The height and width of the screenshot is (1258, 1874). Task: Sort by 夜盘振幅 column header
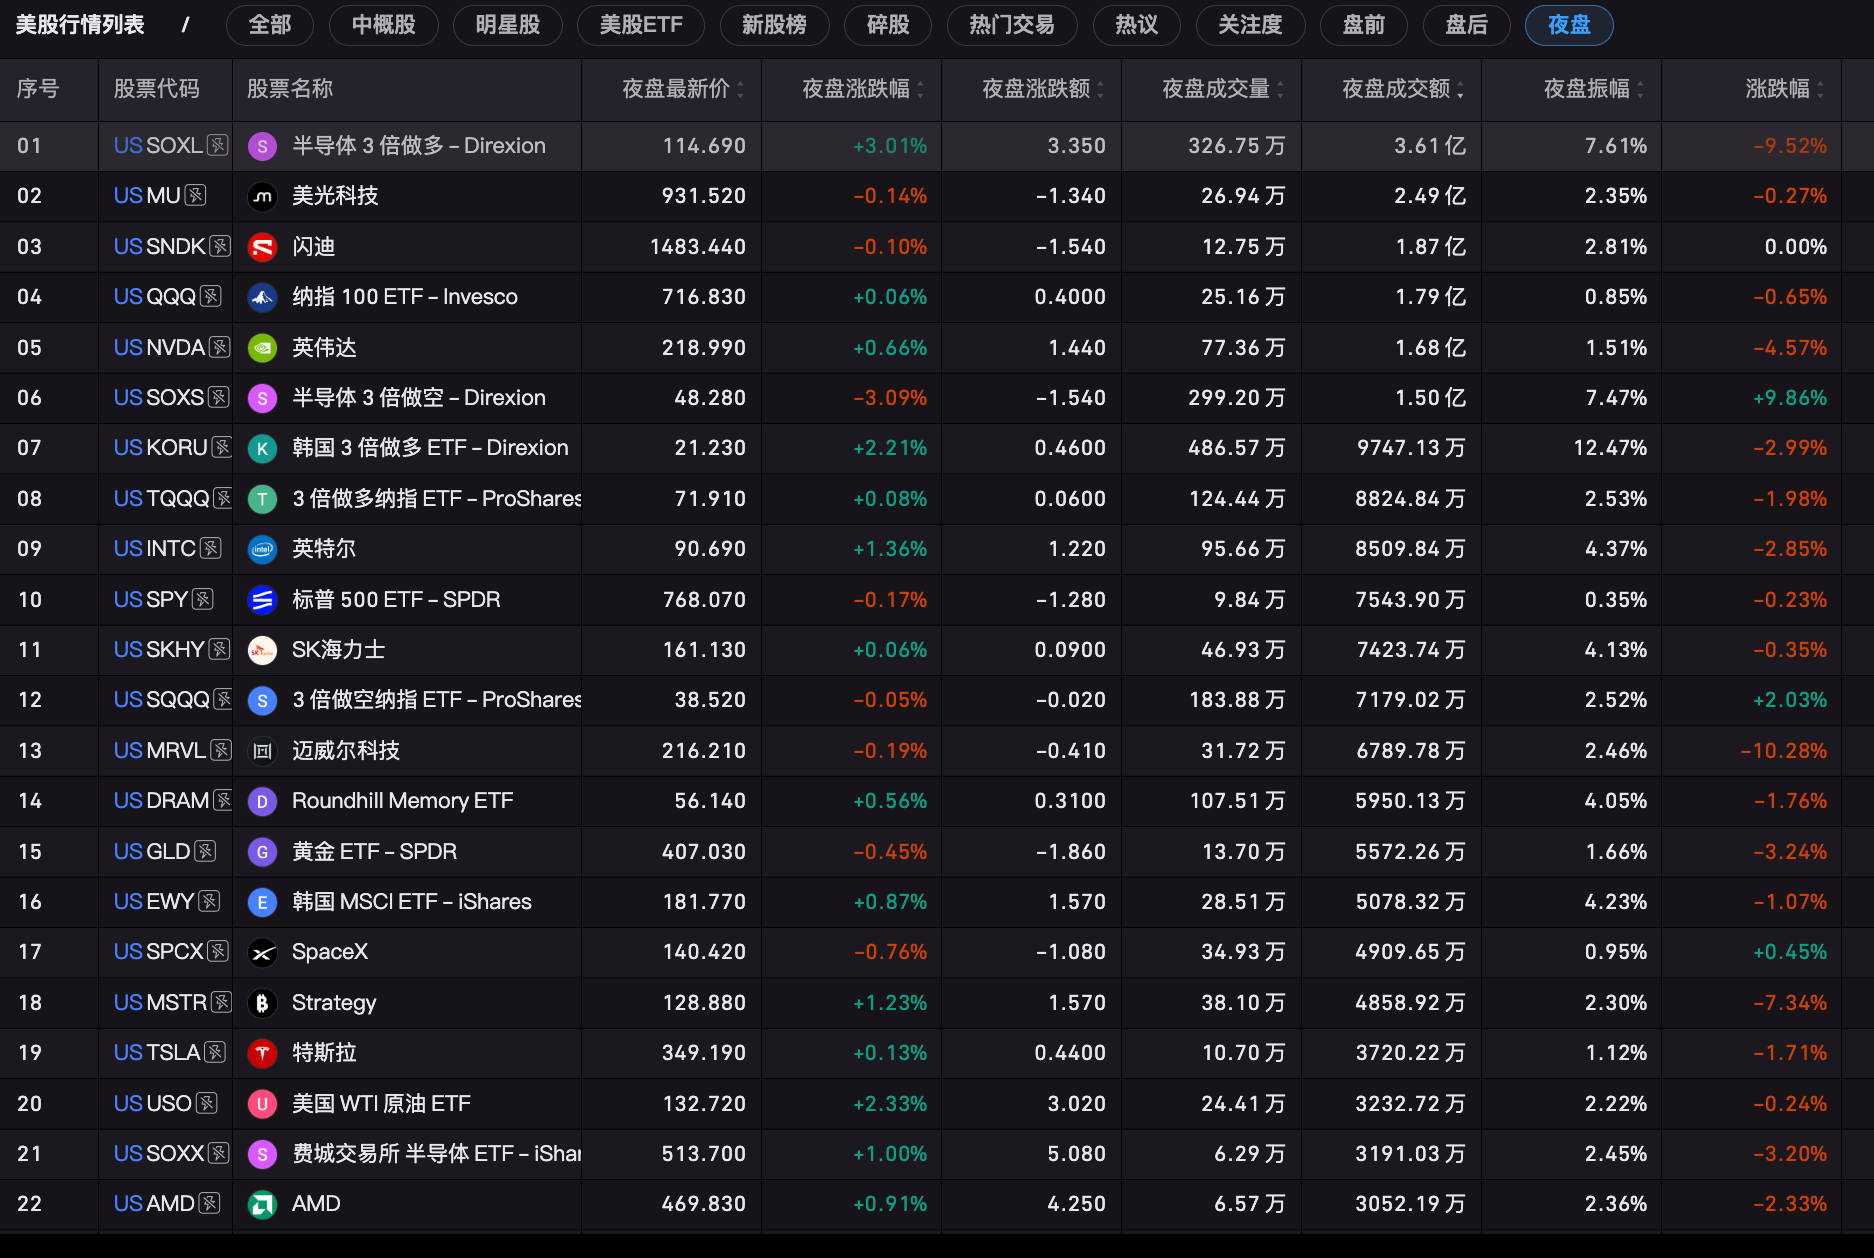point(1587,89)
